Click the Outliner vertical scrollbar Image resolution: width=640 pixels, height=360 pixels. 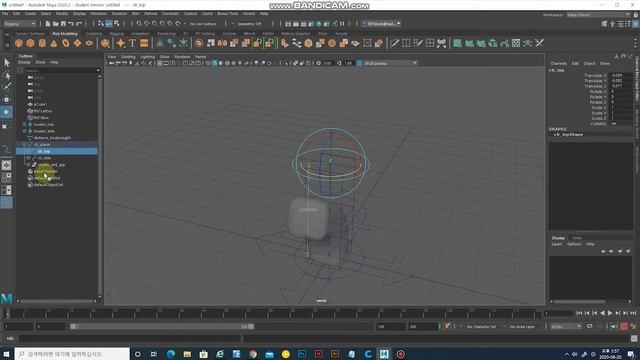(x=100, y=186)
